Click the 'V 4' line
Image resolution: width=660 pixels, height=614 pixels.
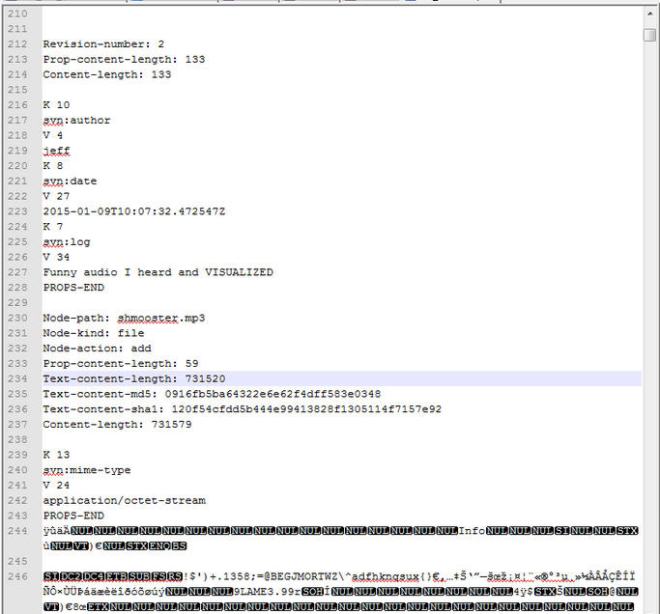[x=53, y=136]
